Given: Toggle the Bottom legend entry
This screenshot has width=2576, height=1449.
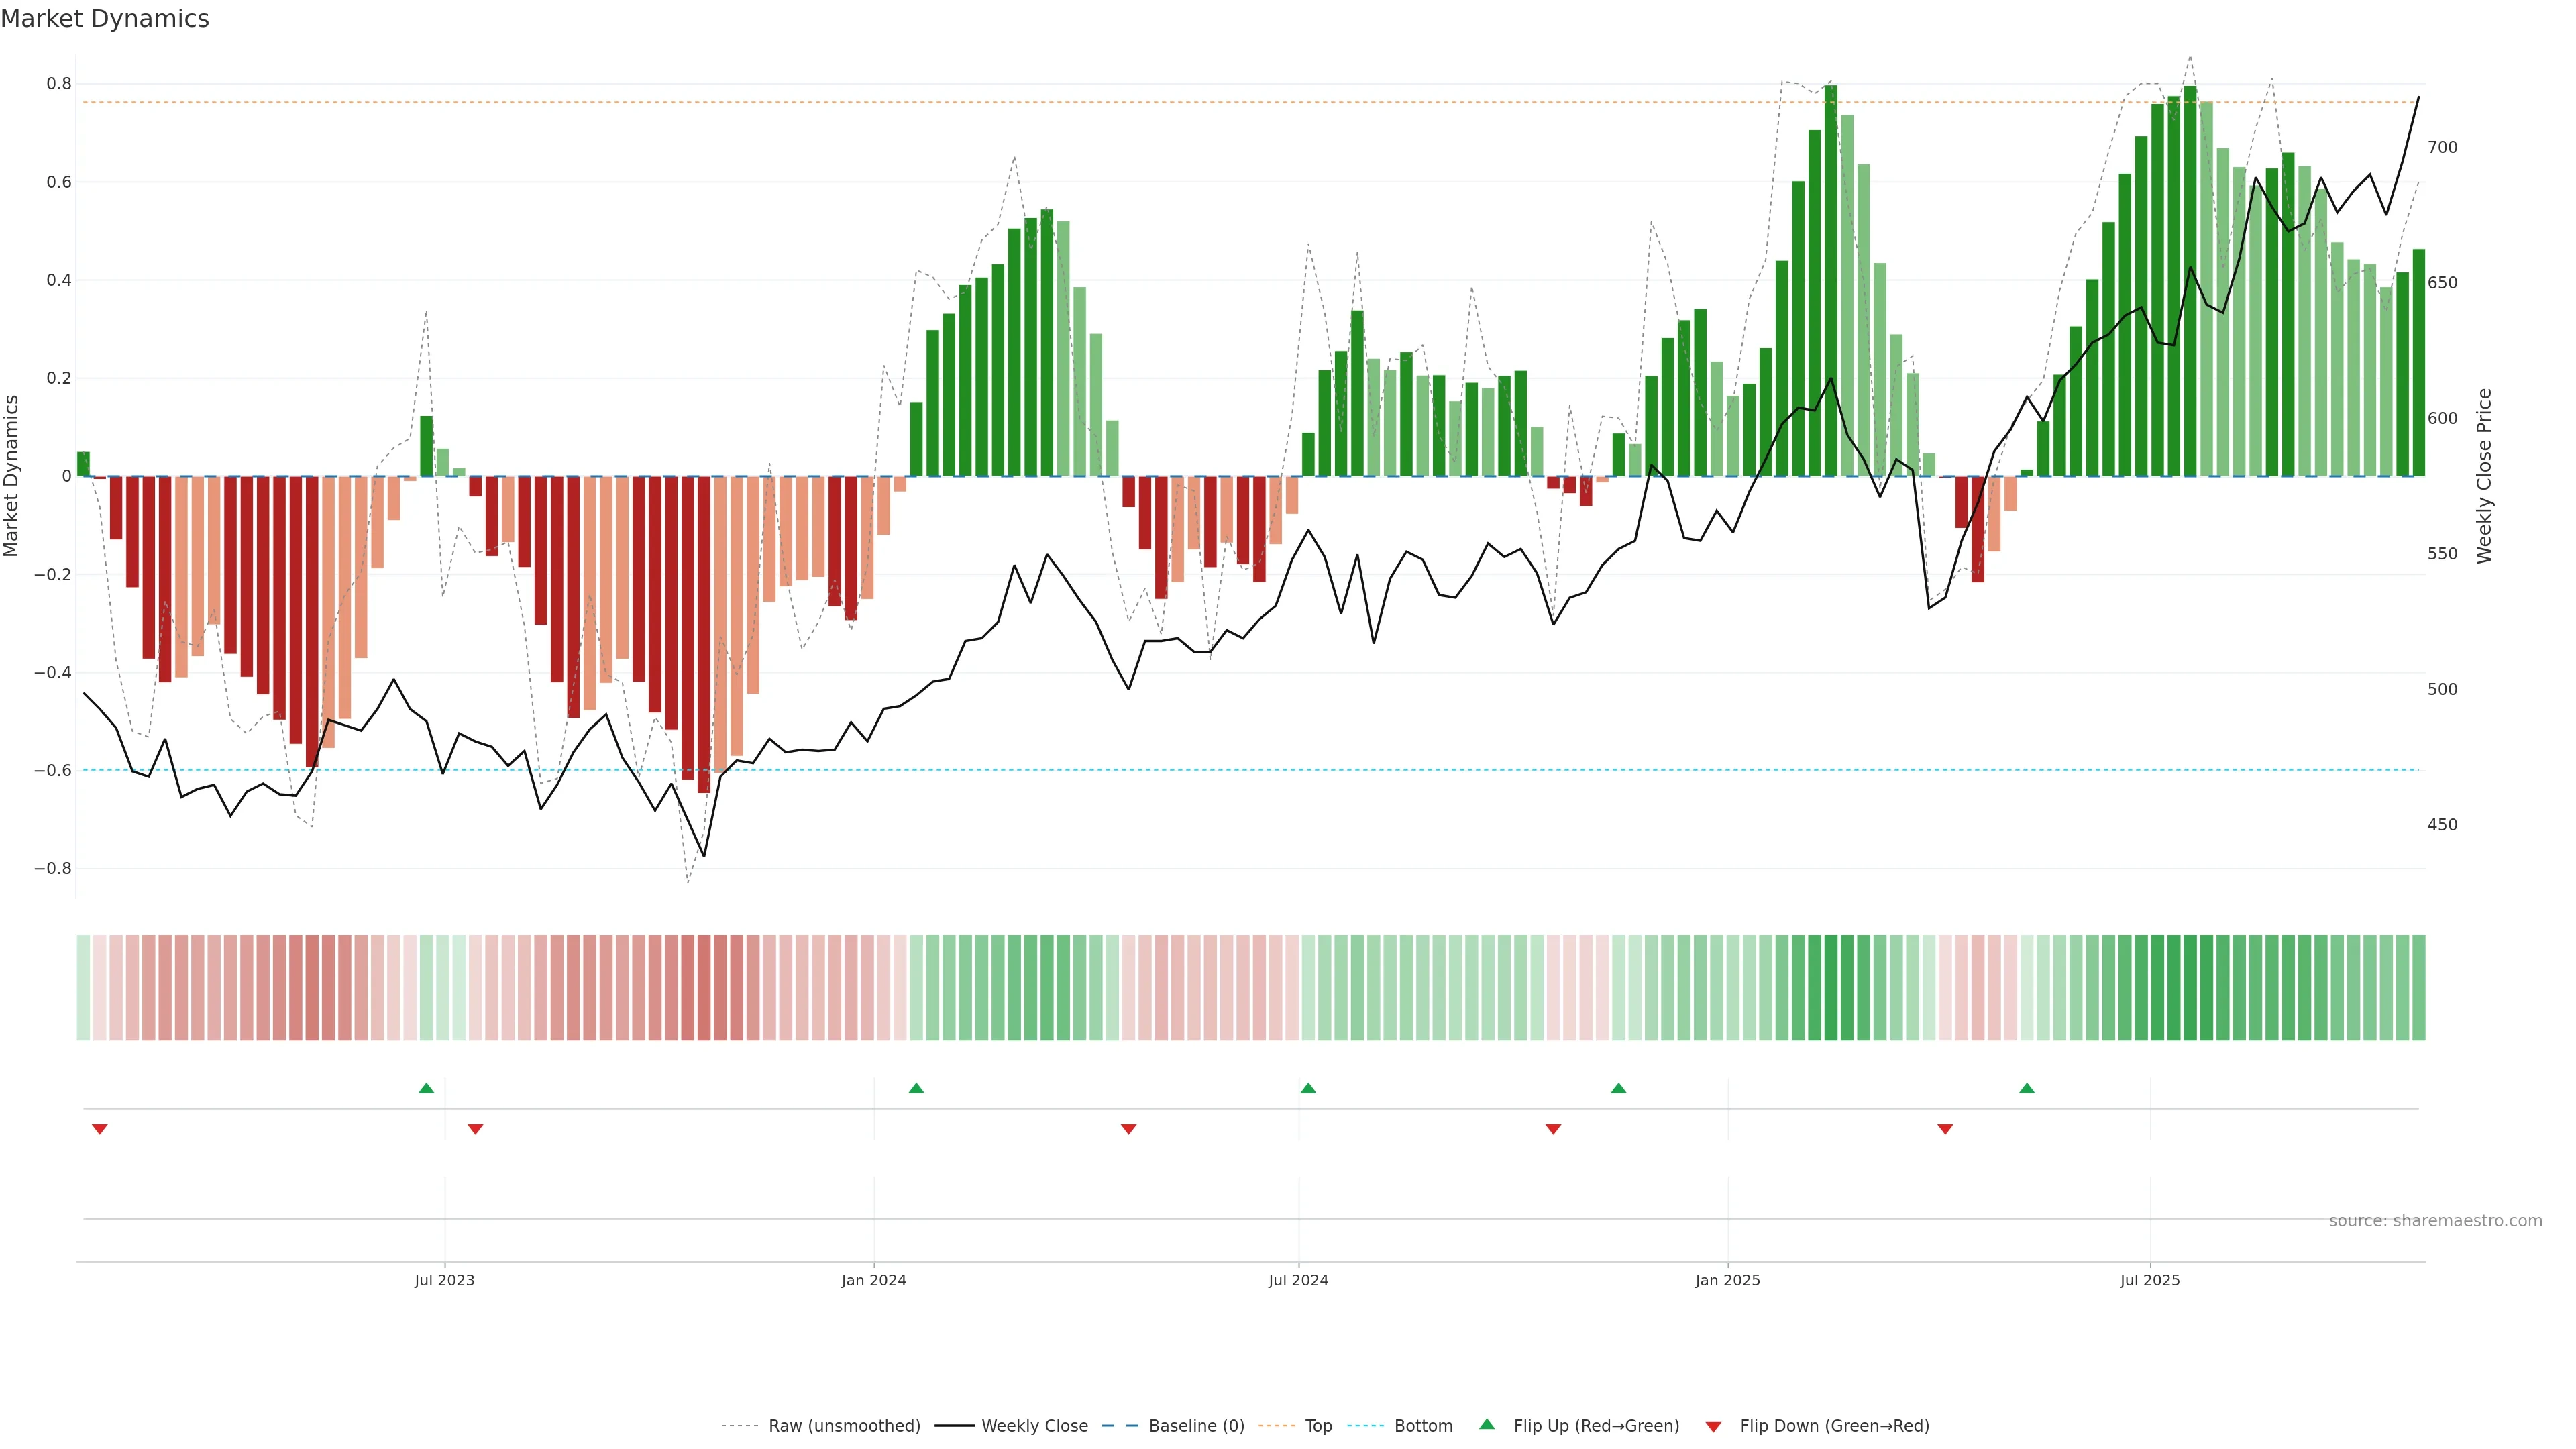Looking at the screenshot, I should pyautogui.click(x=1423, y=1426).
